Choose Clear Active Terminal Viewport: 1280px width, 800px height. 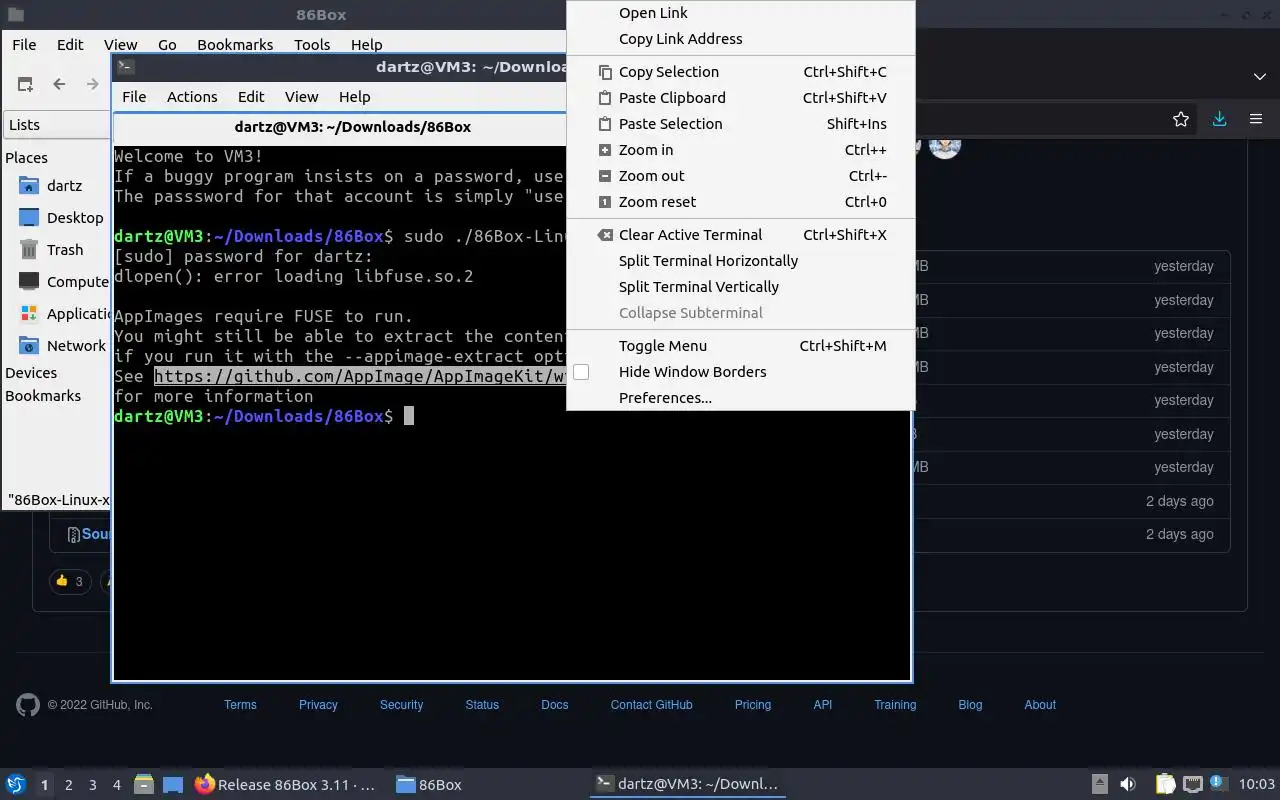pos(740,235)
